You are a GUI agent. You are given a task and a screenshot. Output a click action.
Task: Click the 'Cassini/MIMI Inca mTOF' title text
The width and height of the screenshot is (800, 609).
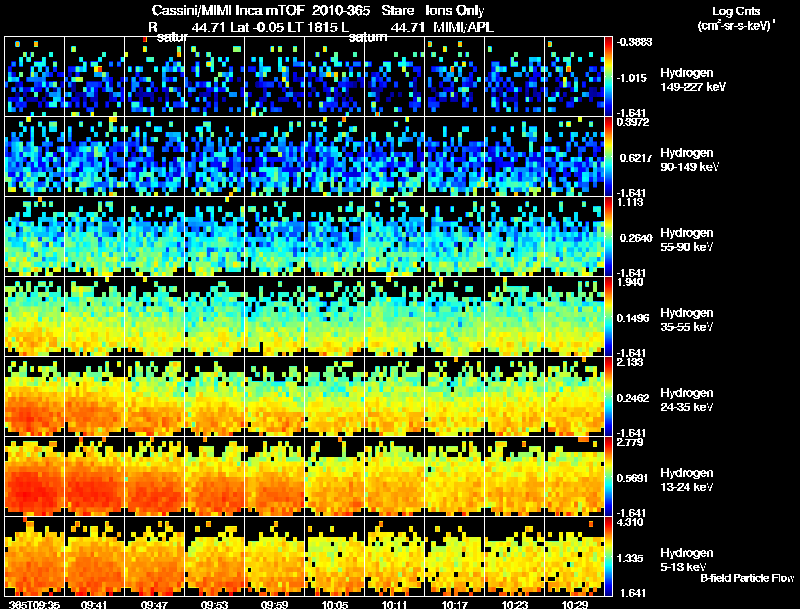228,11
